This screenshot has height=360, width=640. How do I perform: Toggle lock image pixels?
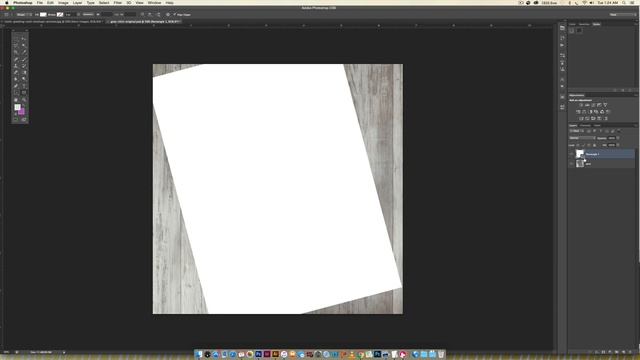point(583,145)
